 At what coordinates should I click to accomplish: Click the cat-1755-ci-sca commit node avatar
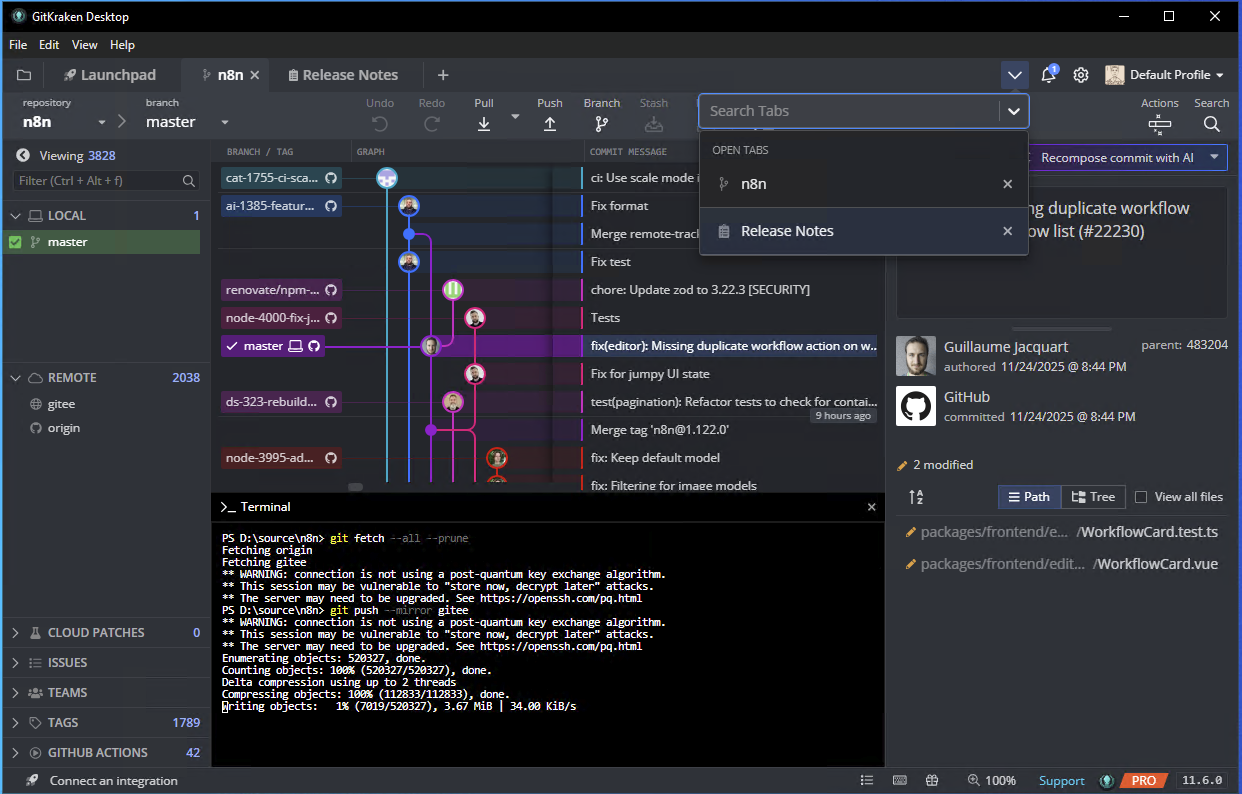(387, 178)
